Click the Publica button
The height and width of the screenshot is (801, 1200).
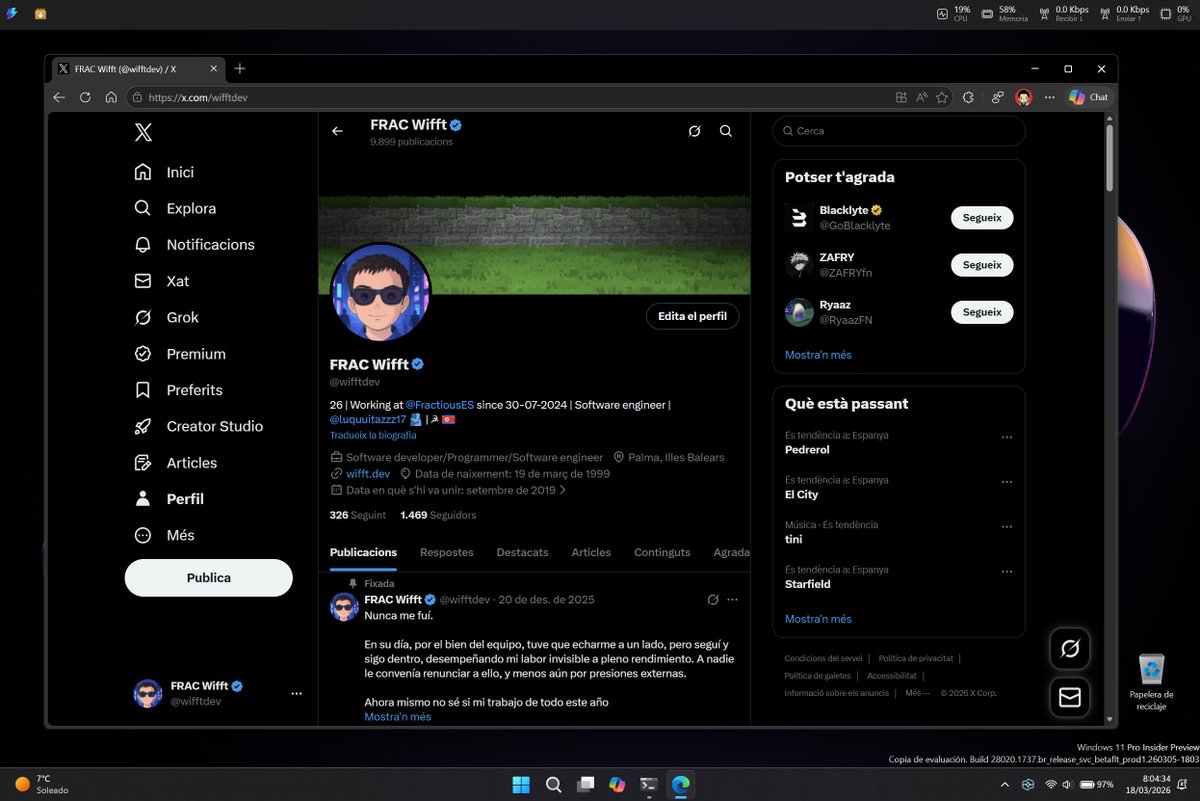point(209,578)
